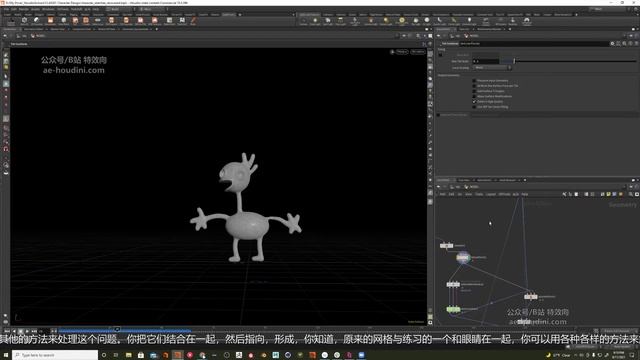This screenshot has width=640, height=360.
Task: Adjust the Max Tet Scale slider handle
Action: 514,61
